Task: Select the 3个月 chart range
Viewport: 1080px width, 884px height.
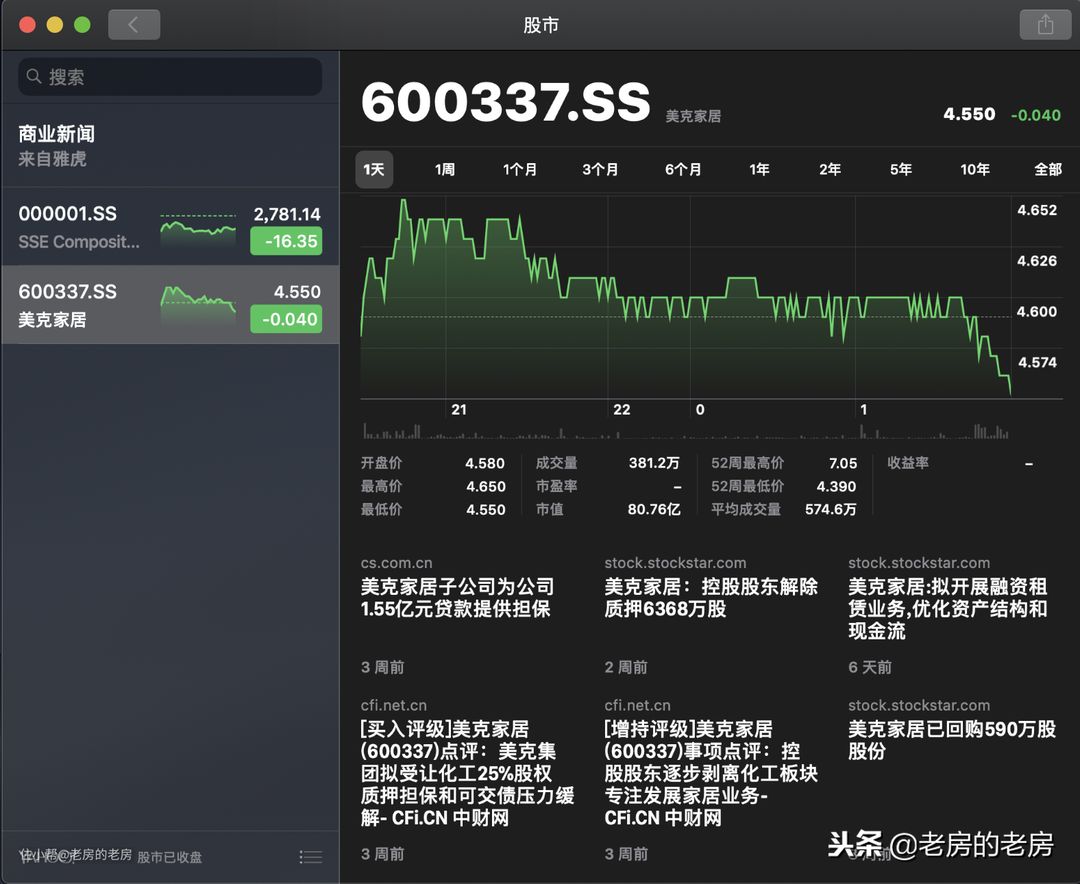Action: pyautogui.click(x=600, y=169)
